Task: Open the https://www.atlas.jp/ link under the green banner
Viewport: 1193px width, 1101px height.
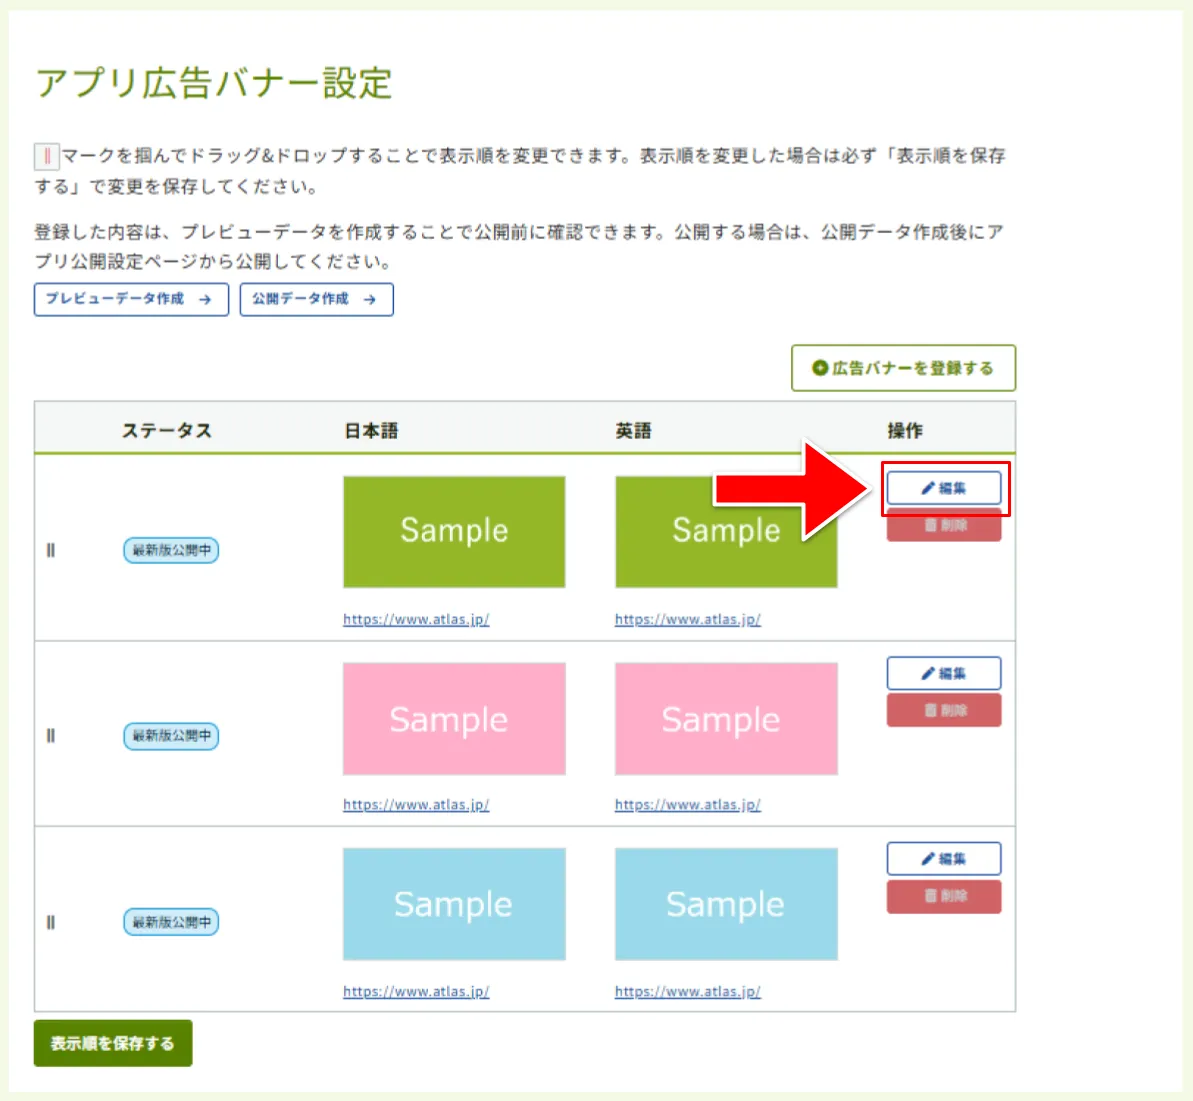Action: tap(417, 618)
